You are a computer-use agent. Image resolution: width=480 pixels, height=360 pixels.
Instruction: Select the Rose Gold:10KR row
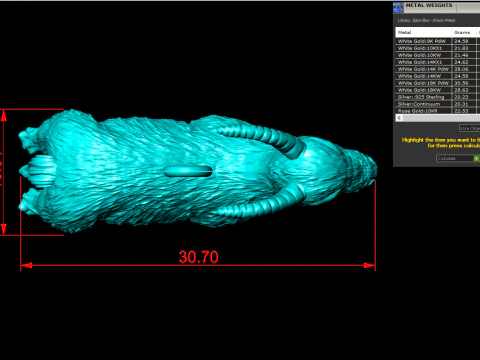click(x=438, y=111)
